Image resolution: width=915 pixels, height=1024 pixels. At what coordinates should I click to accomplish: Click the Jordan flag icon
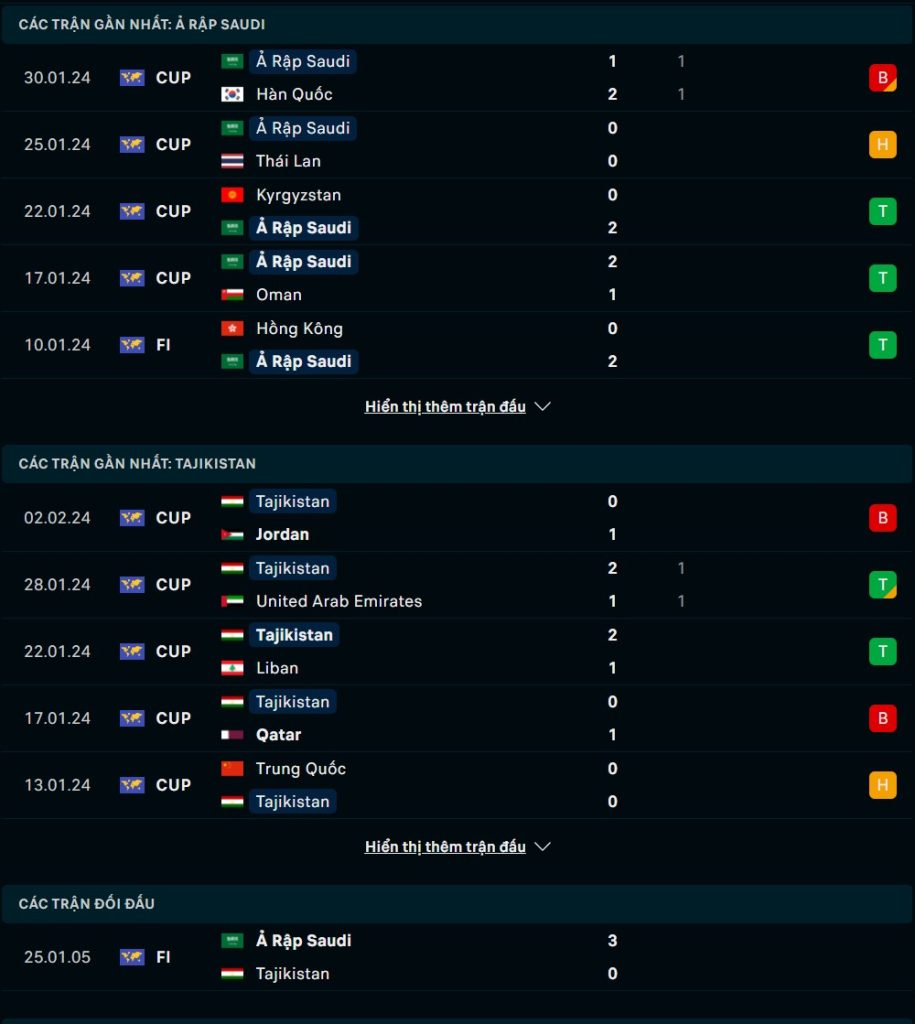point(232,534)
